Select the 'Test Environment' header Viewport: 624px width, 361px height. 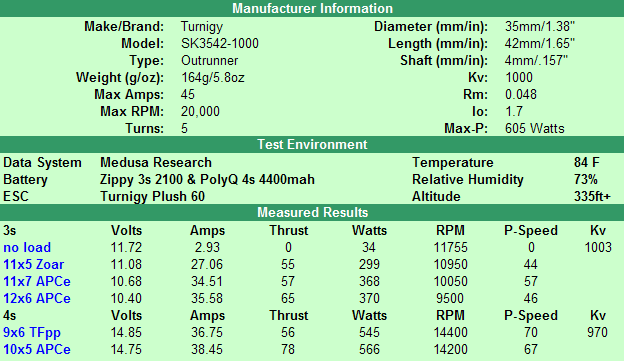[x=312, y=144]
